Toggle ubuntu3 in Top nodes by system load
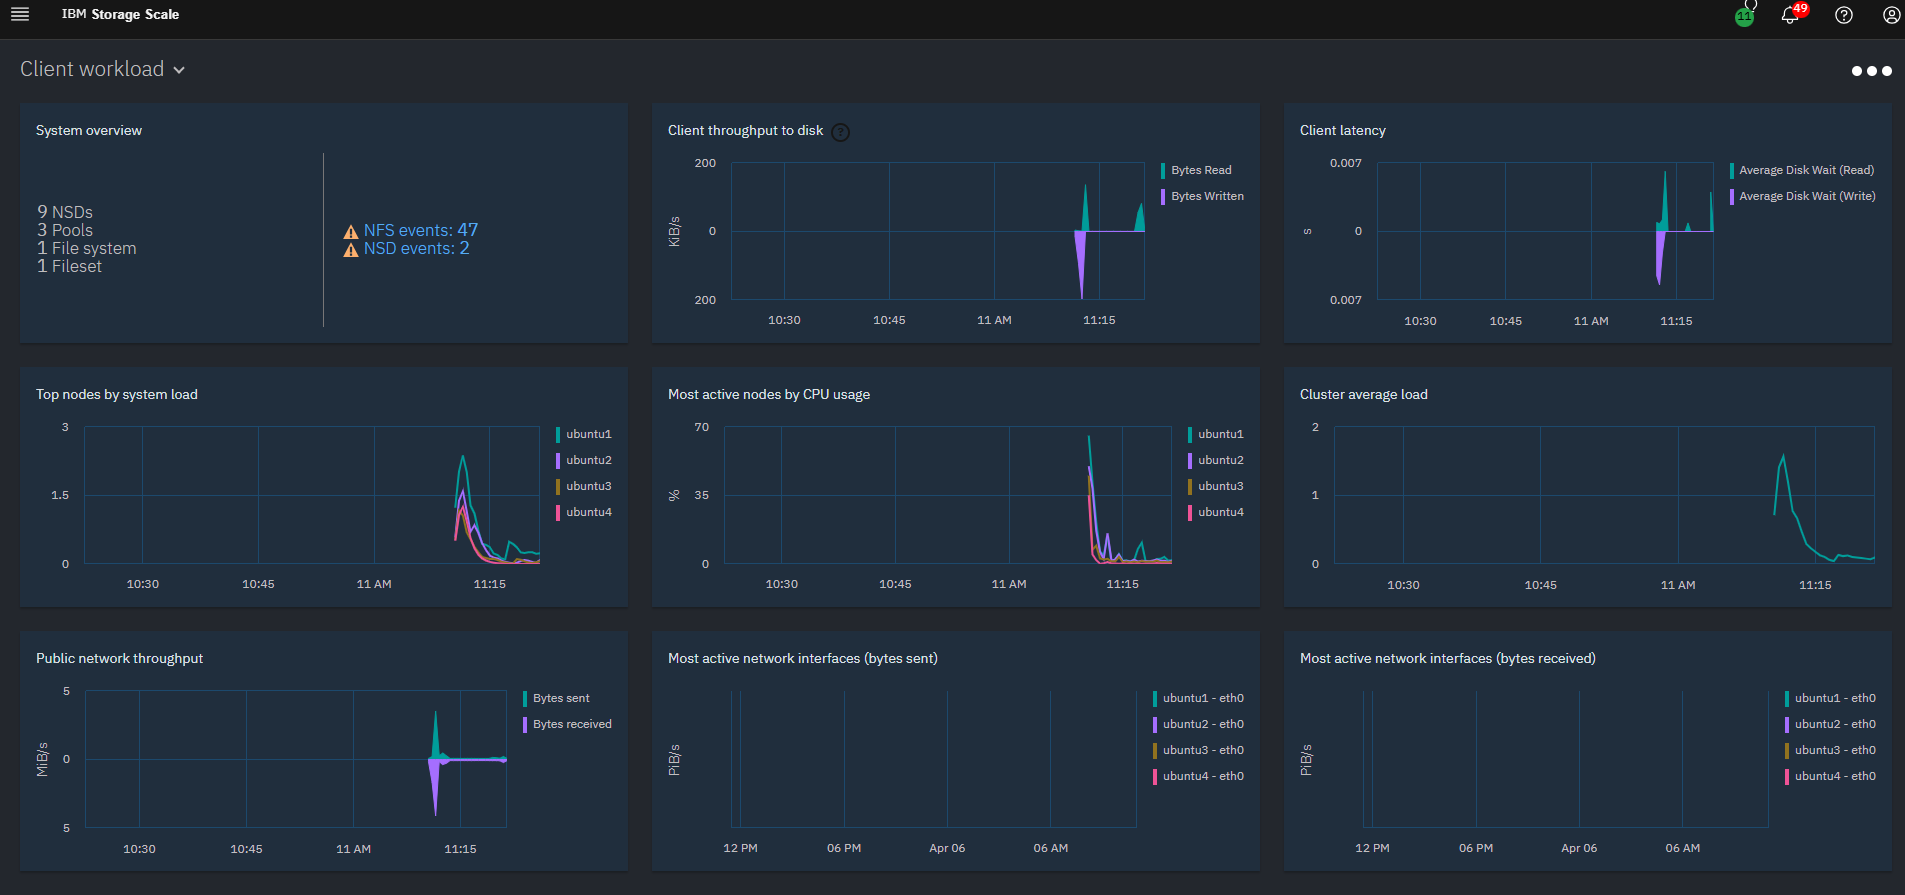The image size is (1905, 895). (588, 486)
